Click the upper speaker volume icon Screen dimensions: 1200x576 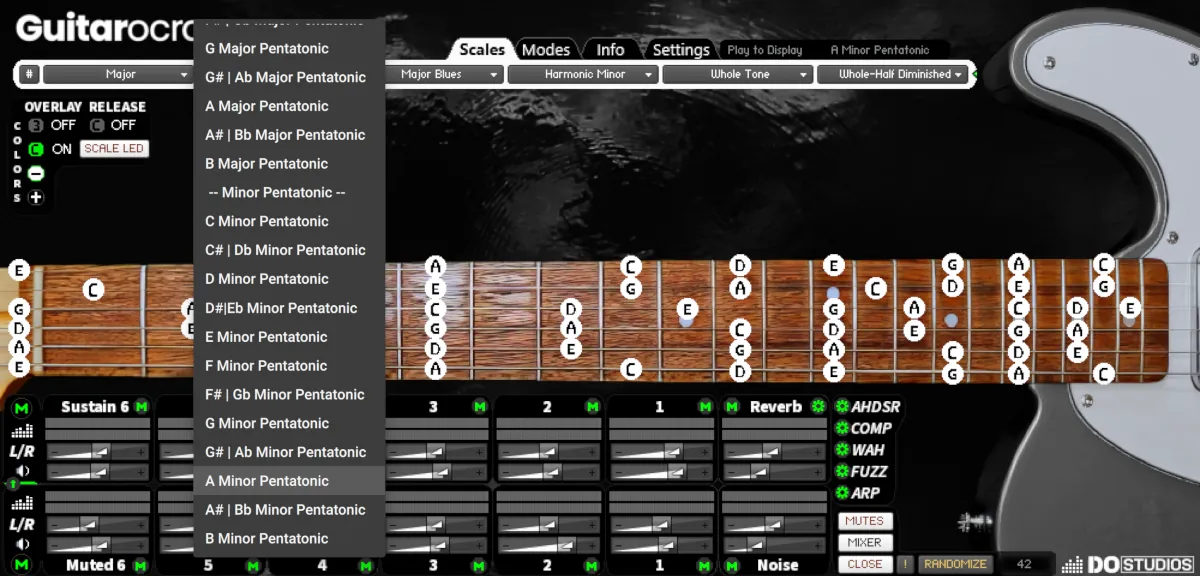tap(22, 471)
